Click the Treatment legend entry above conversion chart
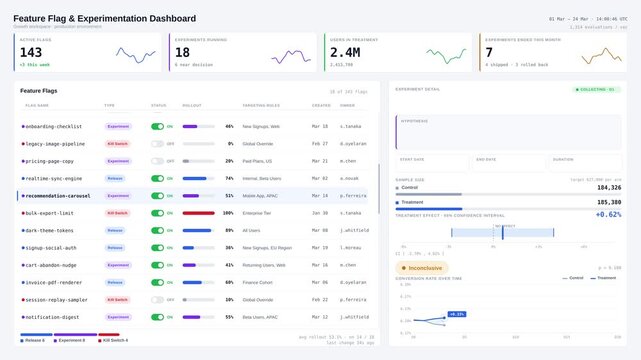 [603, 278]
